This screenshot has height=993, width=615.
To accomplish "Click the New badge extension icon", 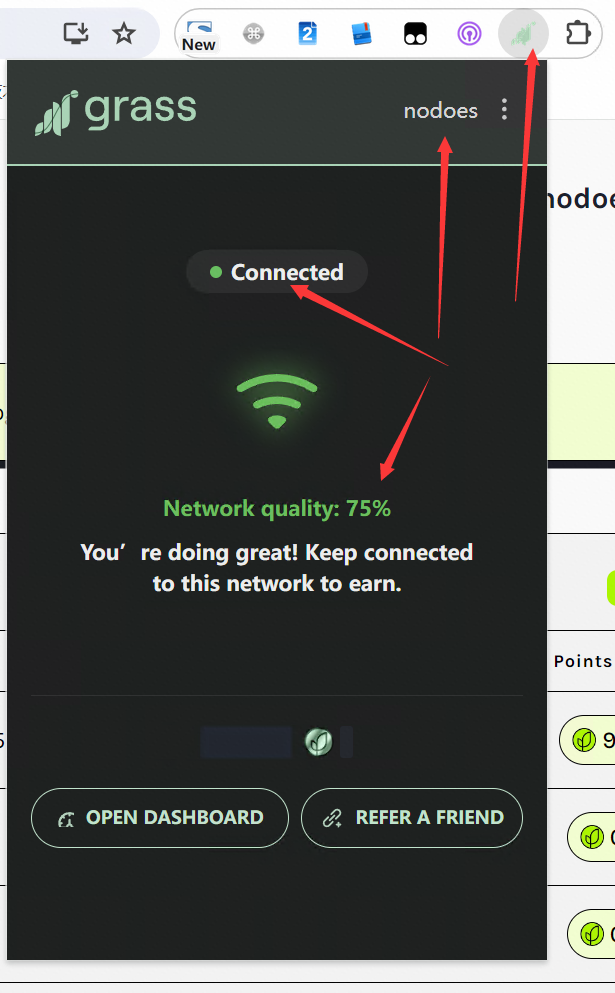I will tap(199, 35).
